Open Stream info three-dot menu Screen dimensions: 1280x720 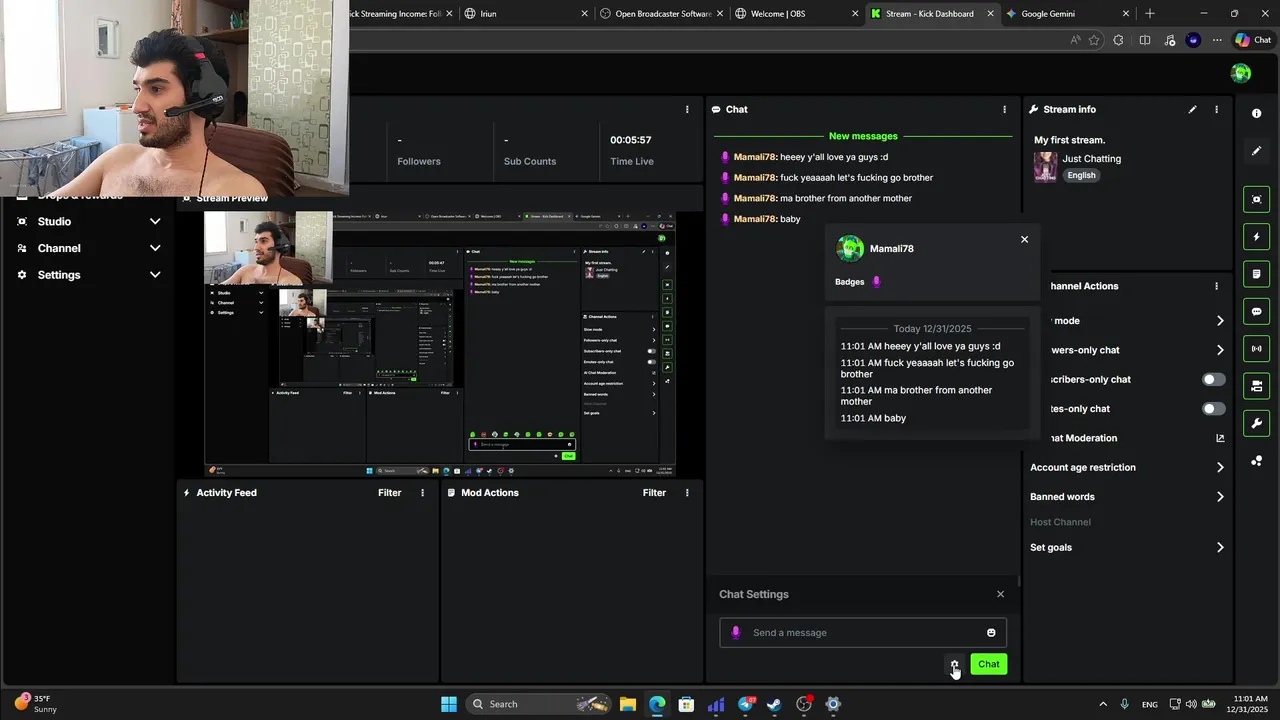[x=1216, y=109]
